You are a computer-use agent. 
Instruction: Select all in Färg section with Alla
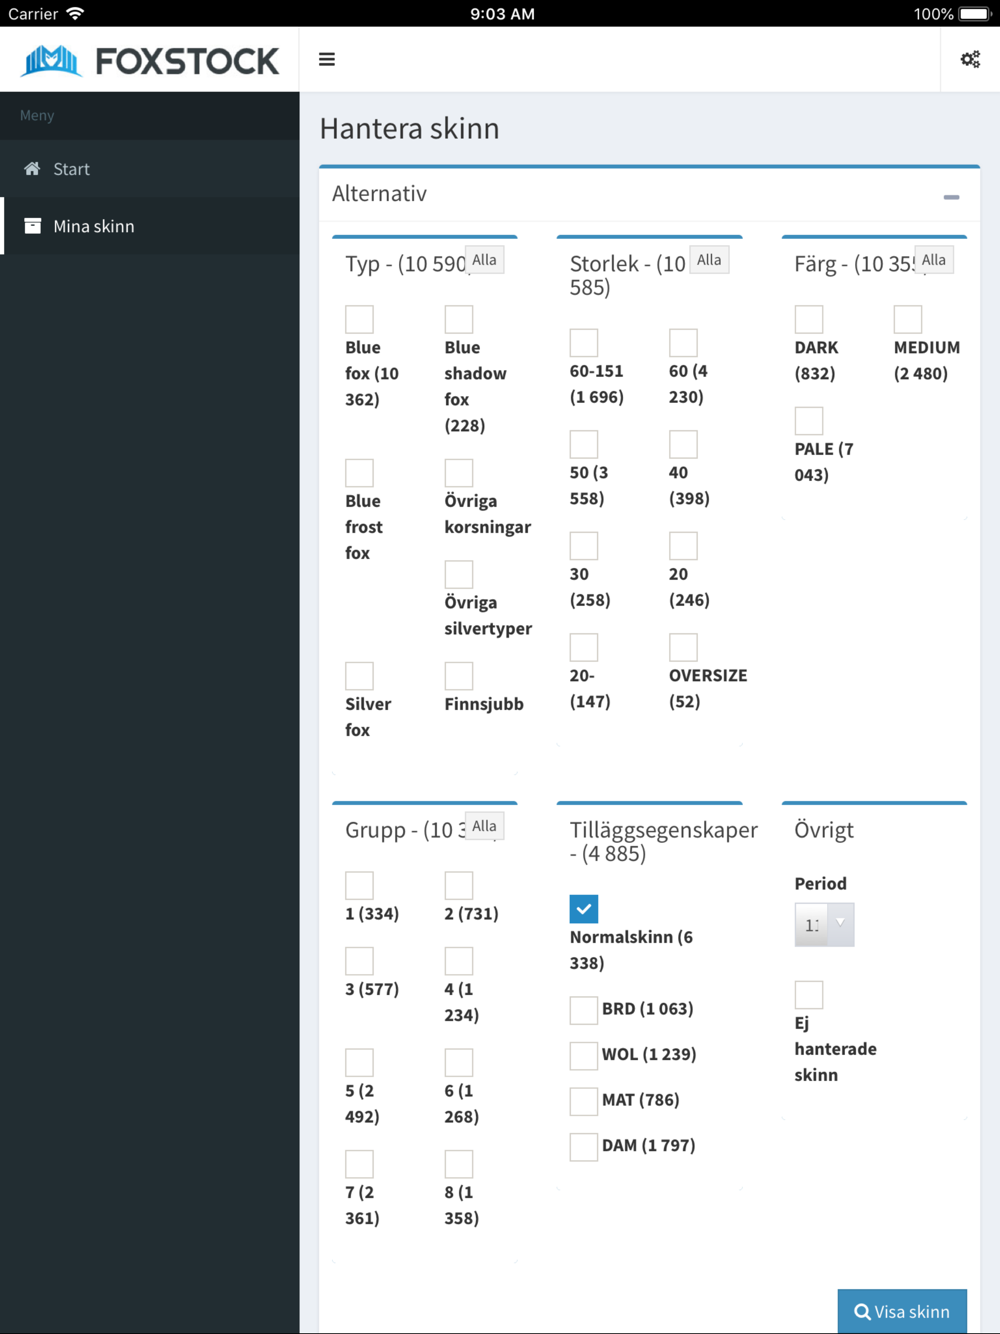(934, 260)
